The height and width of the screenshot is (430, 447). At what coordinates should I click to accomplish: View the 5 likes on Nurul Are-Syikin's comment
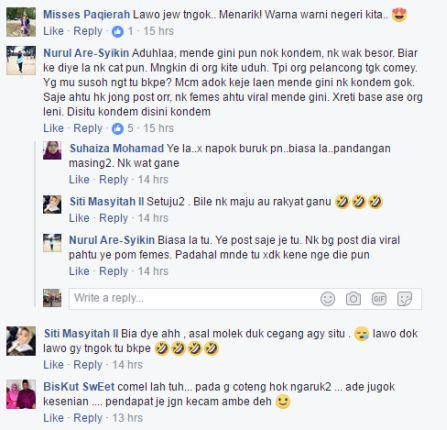(x=122, y=128)
